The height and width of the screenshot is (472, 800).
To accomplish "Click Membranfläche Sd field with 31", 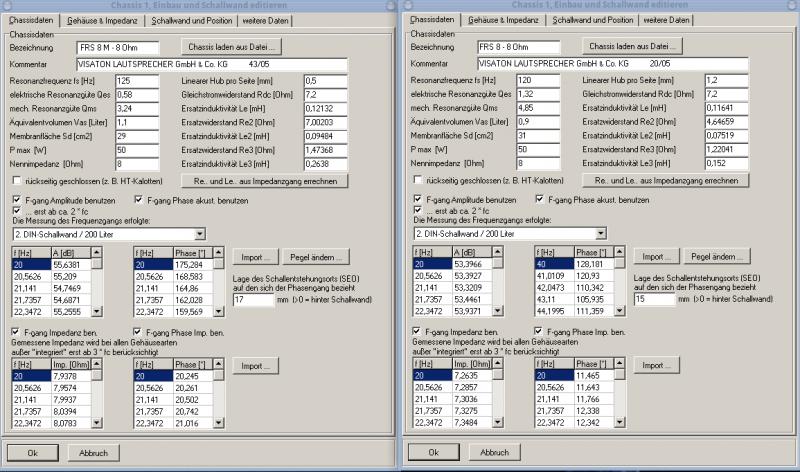I will pyautogui.click(x=538, y=136).
